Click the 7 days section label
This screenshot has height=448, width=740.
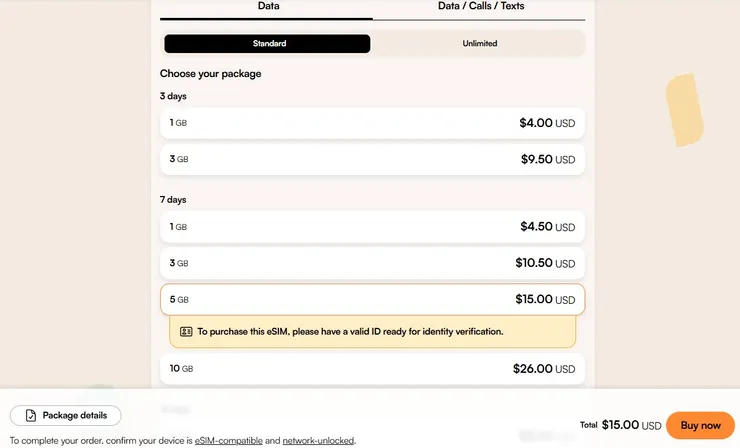pyautogui.click(x=174, y=200)
